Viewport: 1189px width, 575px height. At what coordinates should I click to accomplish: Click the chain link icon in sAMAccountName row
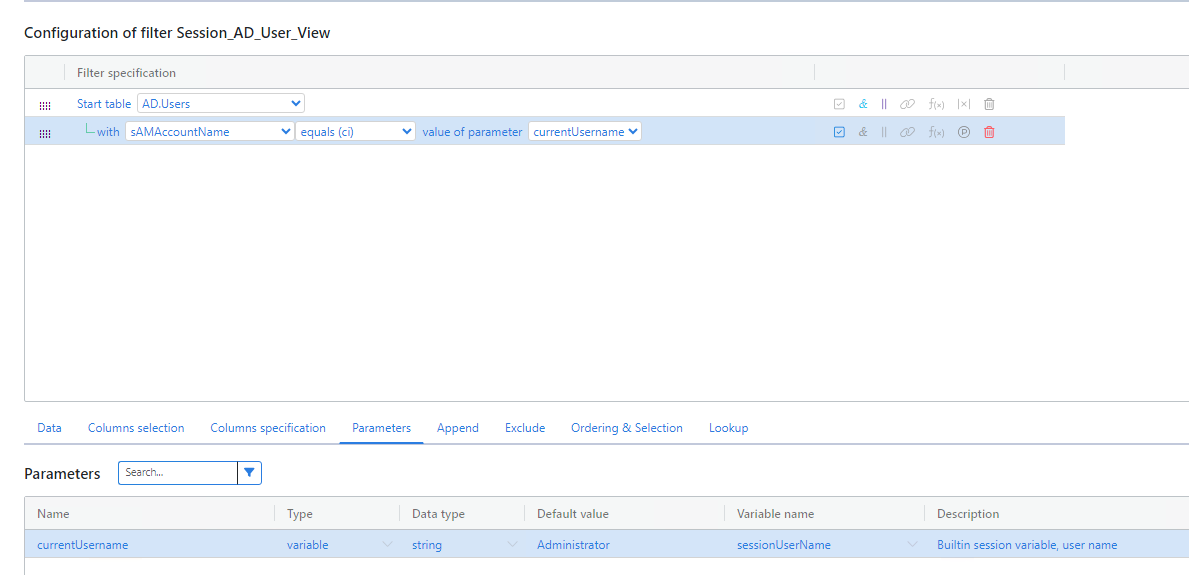[908, 132]
